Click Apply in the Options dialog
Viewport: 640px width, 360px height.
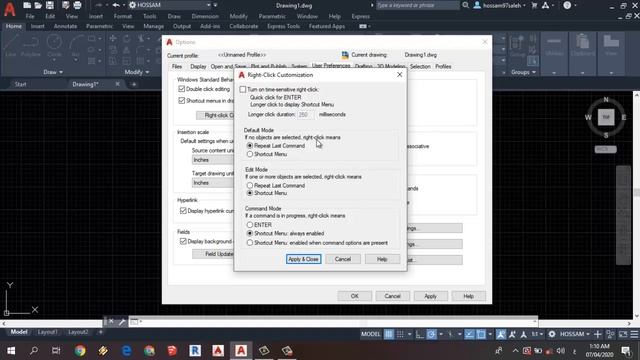(x=430, y=296)
